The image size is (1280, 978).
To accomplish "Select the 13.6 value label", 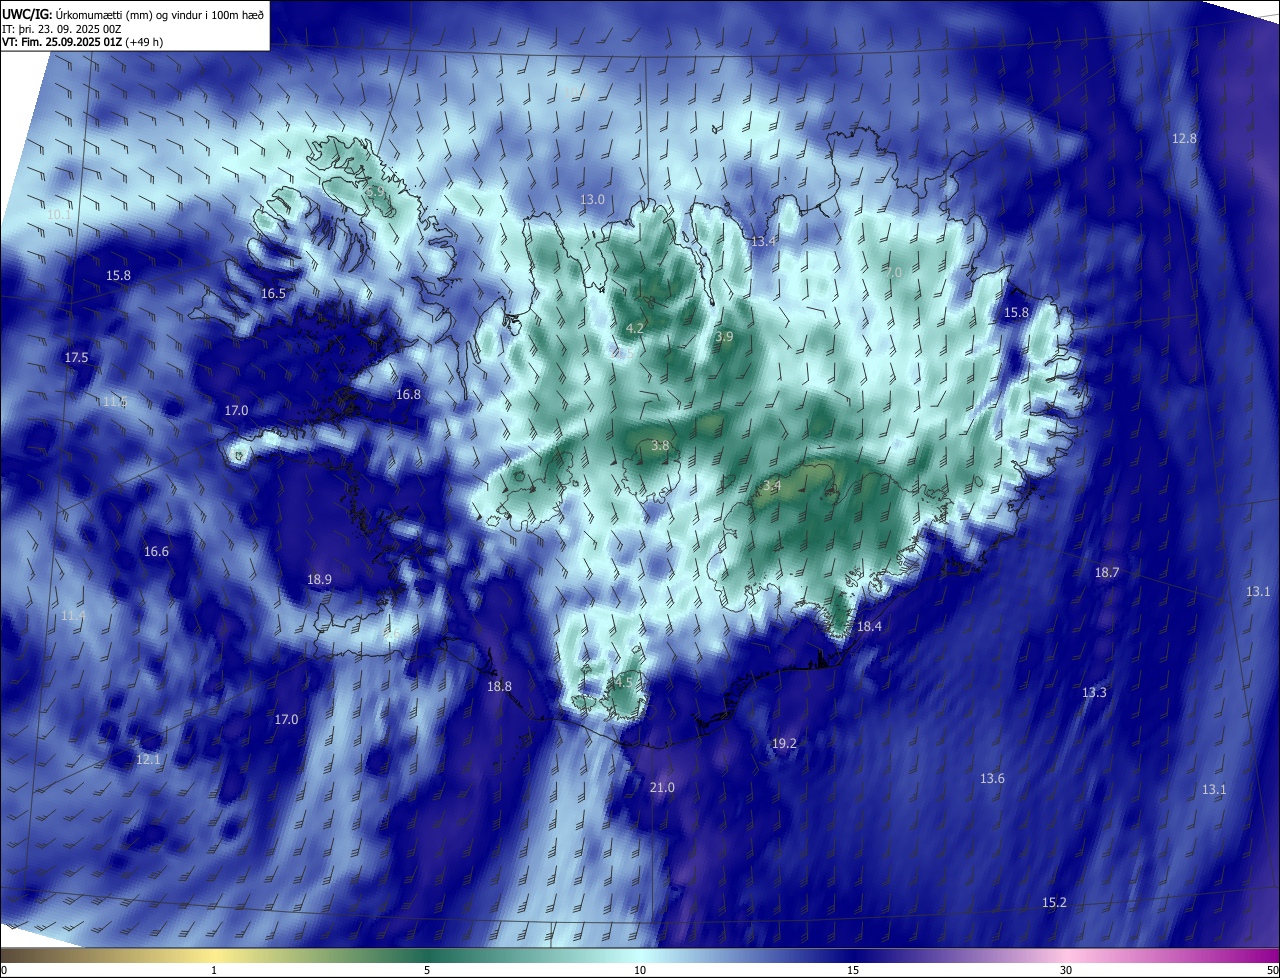I will (x=992, y=779).
